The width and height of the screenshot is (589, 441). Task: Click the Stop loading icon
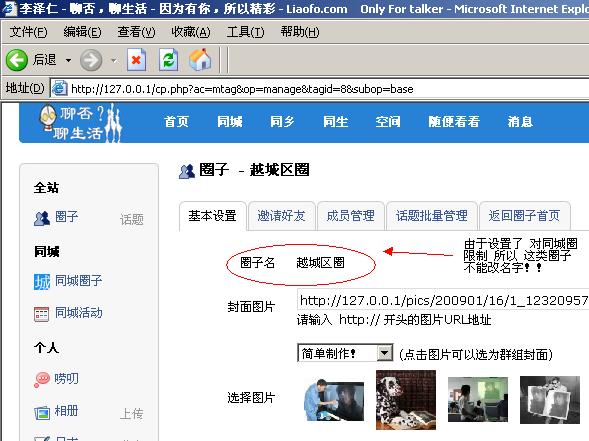[x=136, y=60]
